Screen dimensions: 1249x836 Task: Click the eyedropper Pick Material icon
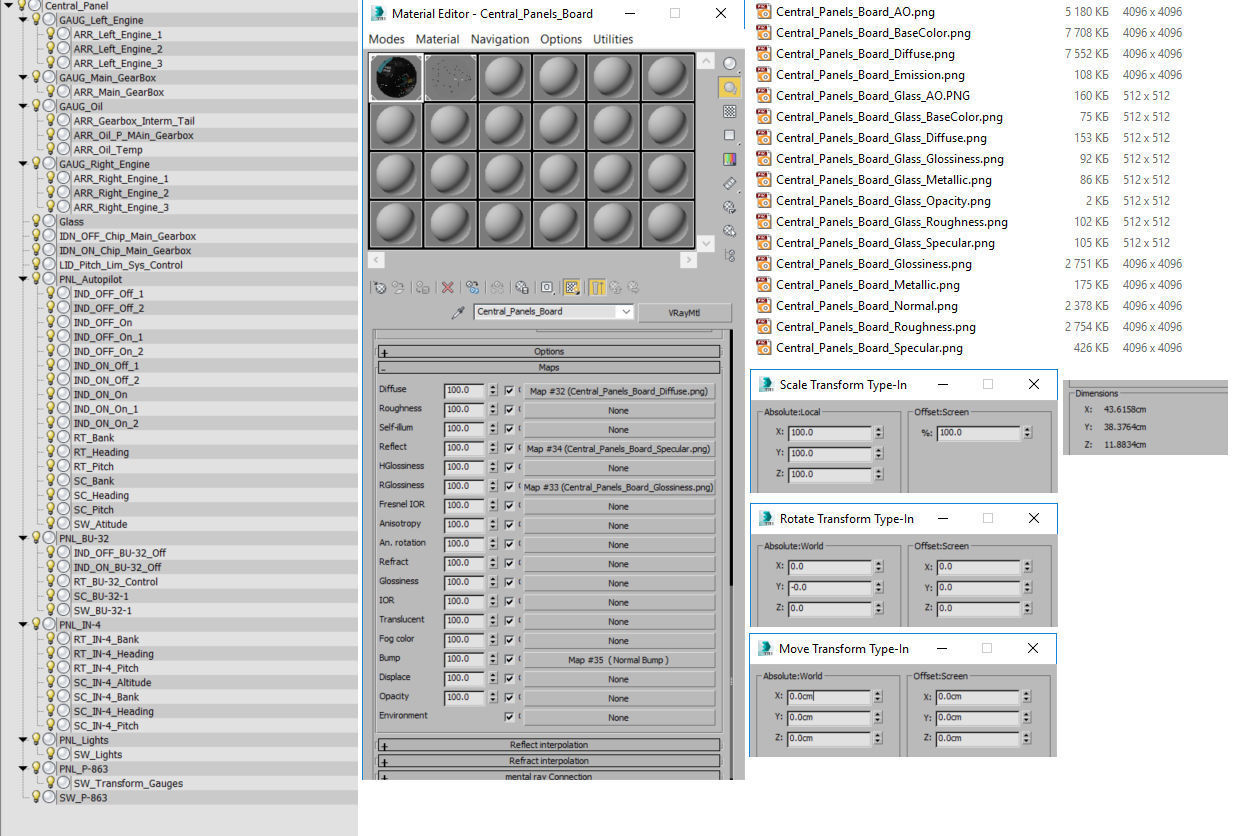[458, 312]
